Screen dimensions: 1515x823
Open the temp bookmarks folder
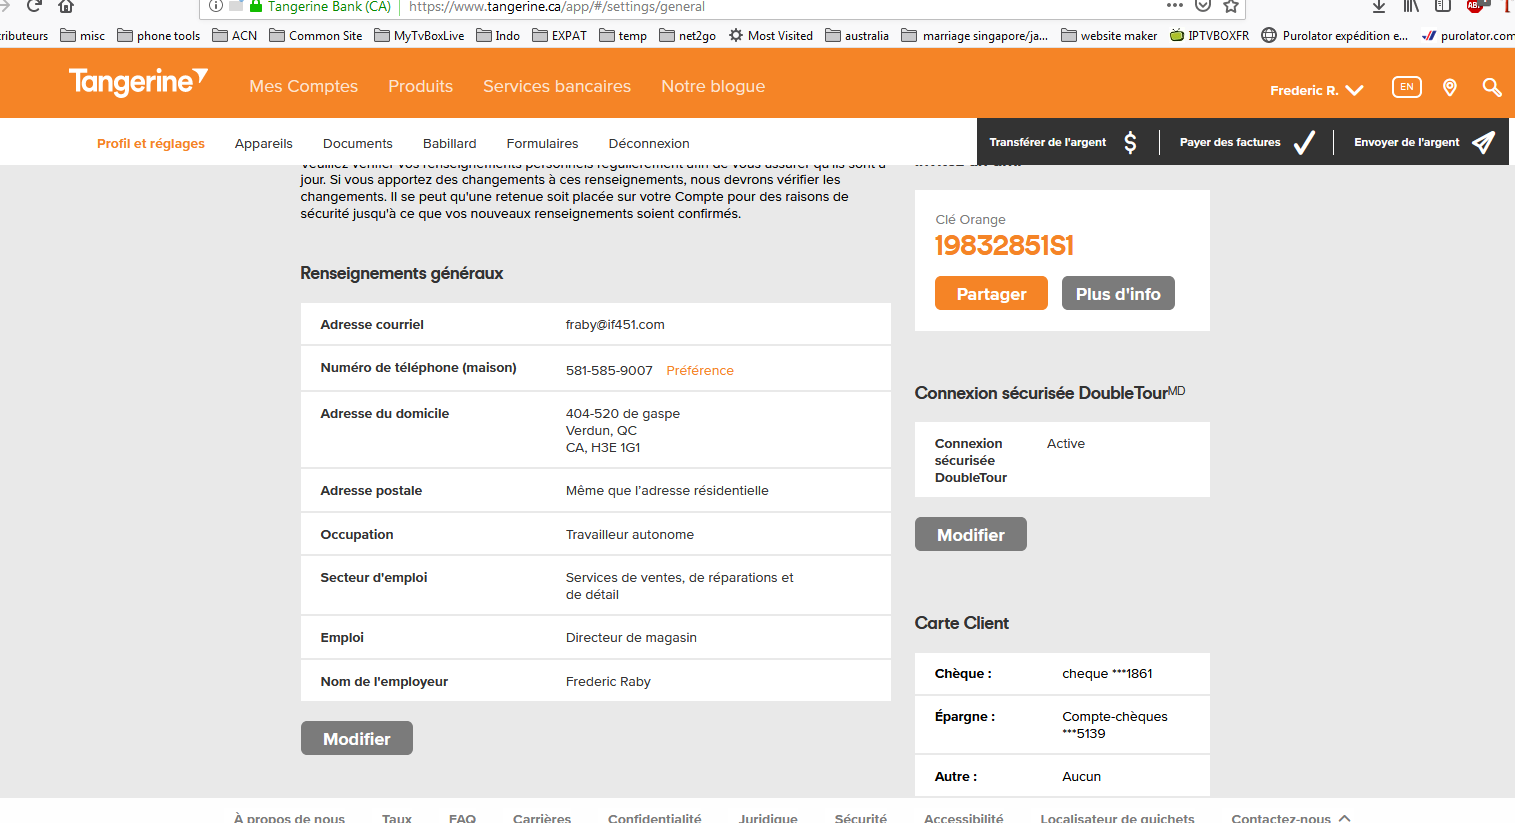pos(623,35)
